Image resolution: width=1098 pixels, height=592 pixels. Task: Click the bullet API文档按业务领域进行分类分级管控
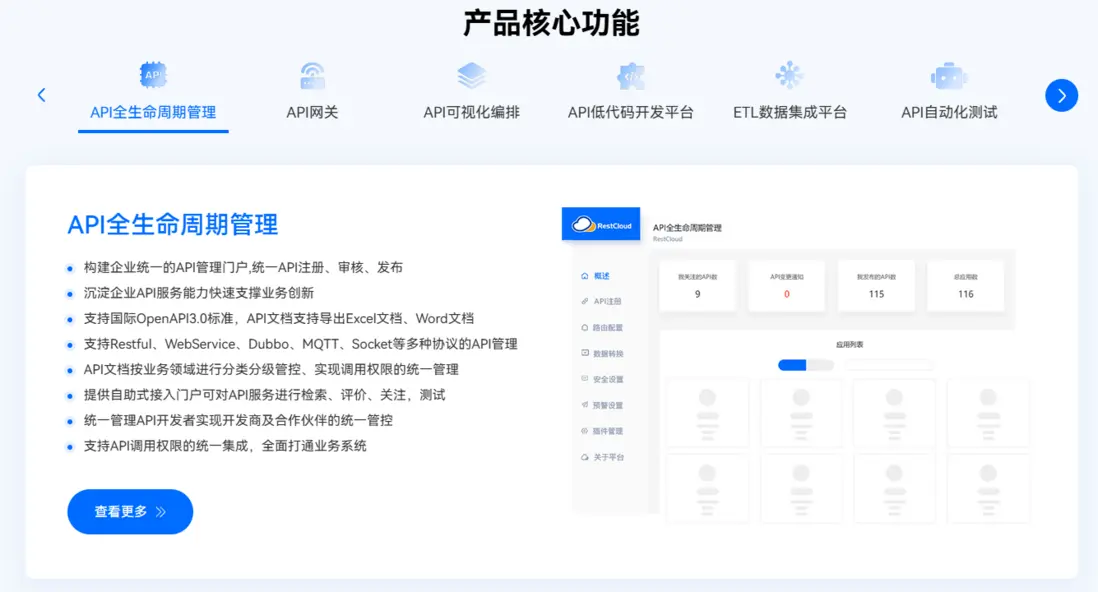click(271, 369)
